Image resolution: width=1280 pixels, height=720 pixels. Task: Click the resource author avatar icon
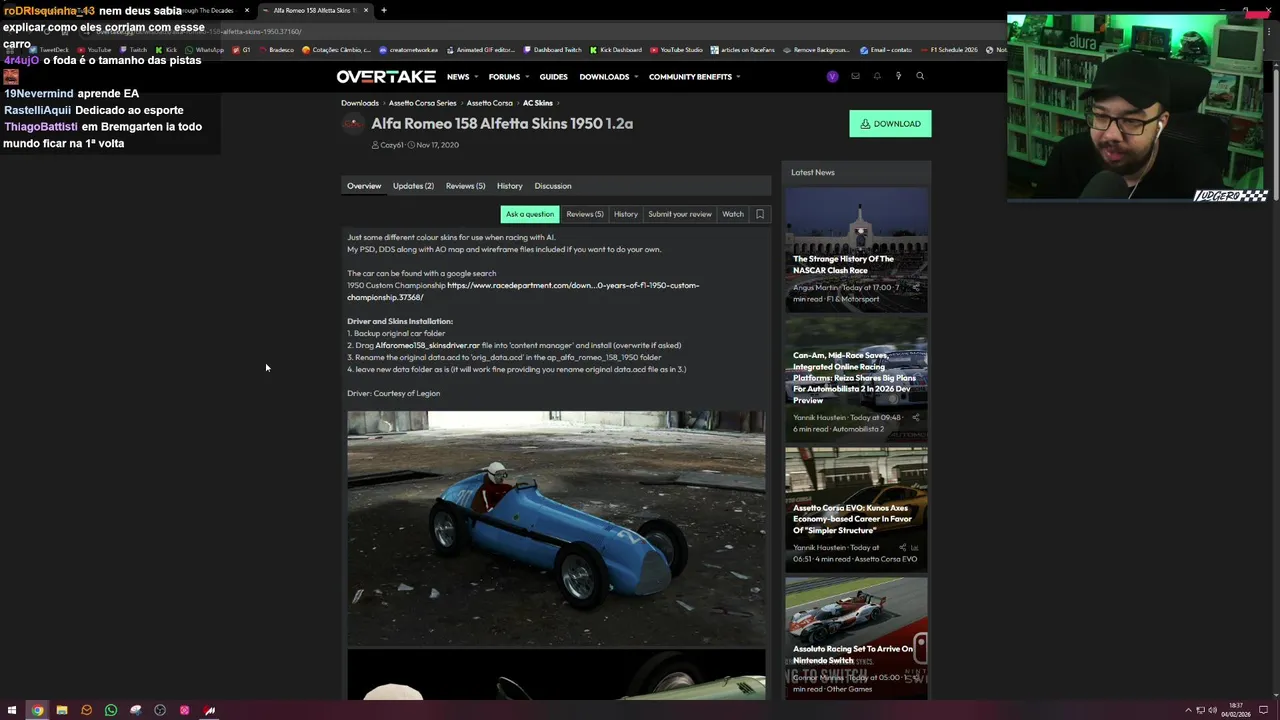click(353, 123)
